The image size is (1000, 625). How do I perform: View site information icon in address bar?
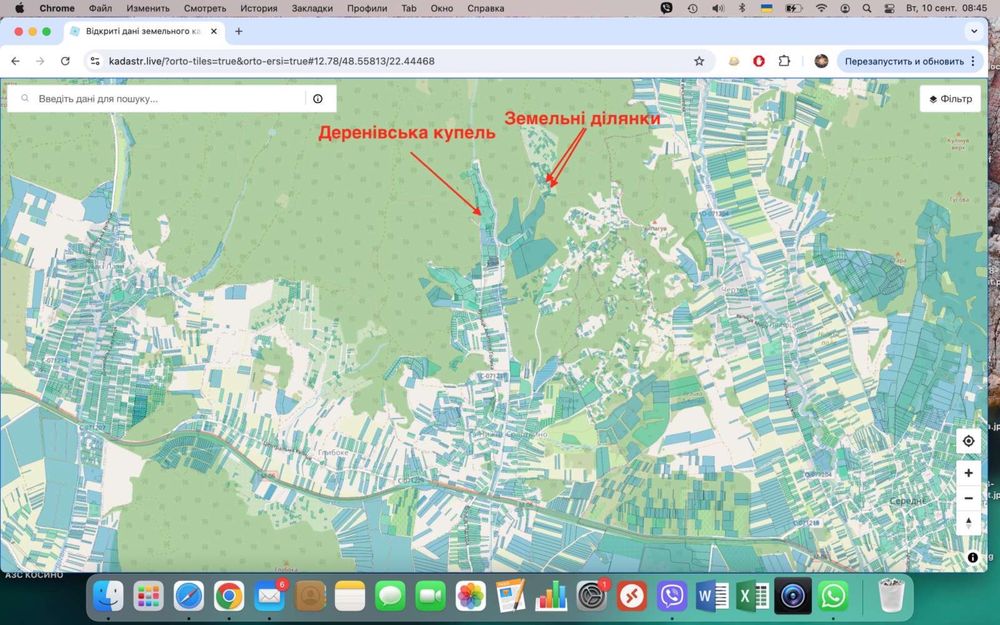coord(95,61)
